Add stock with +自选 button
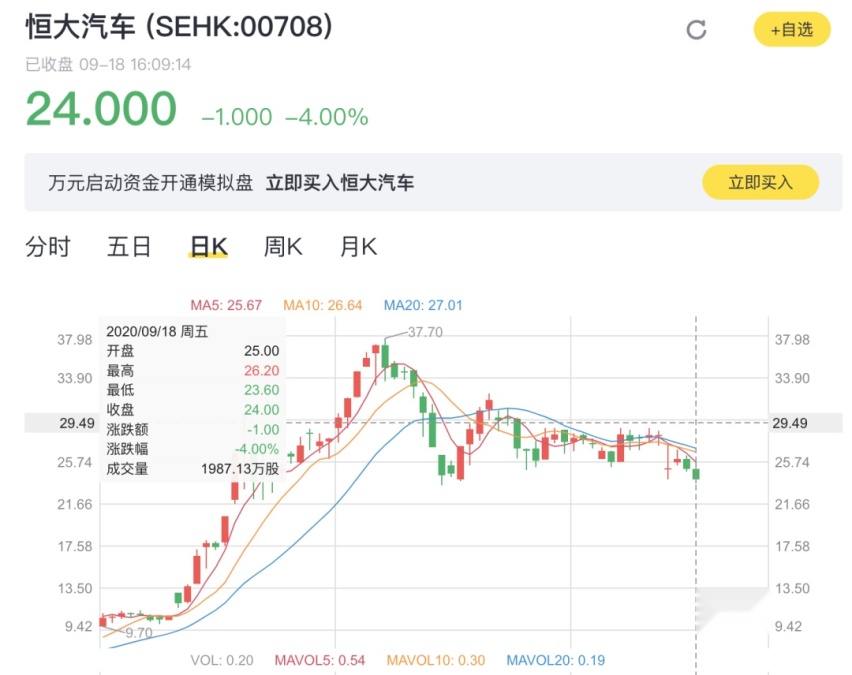 [792, 29]
